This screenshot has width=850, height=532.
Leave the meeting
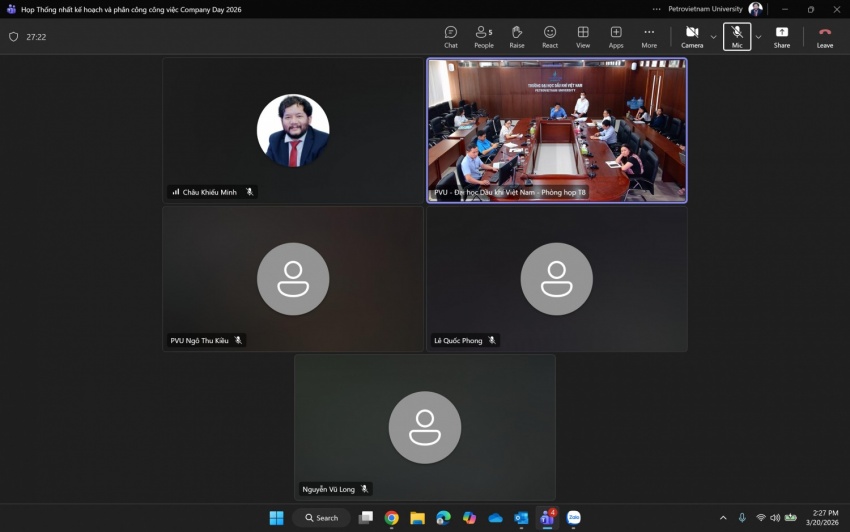(x=824, y=37)
